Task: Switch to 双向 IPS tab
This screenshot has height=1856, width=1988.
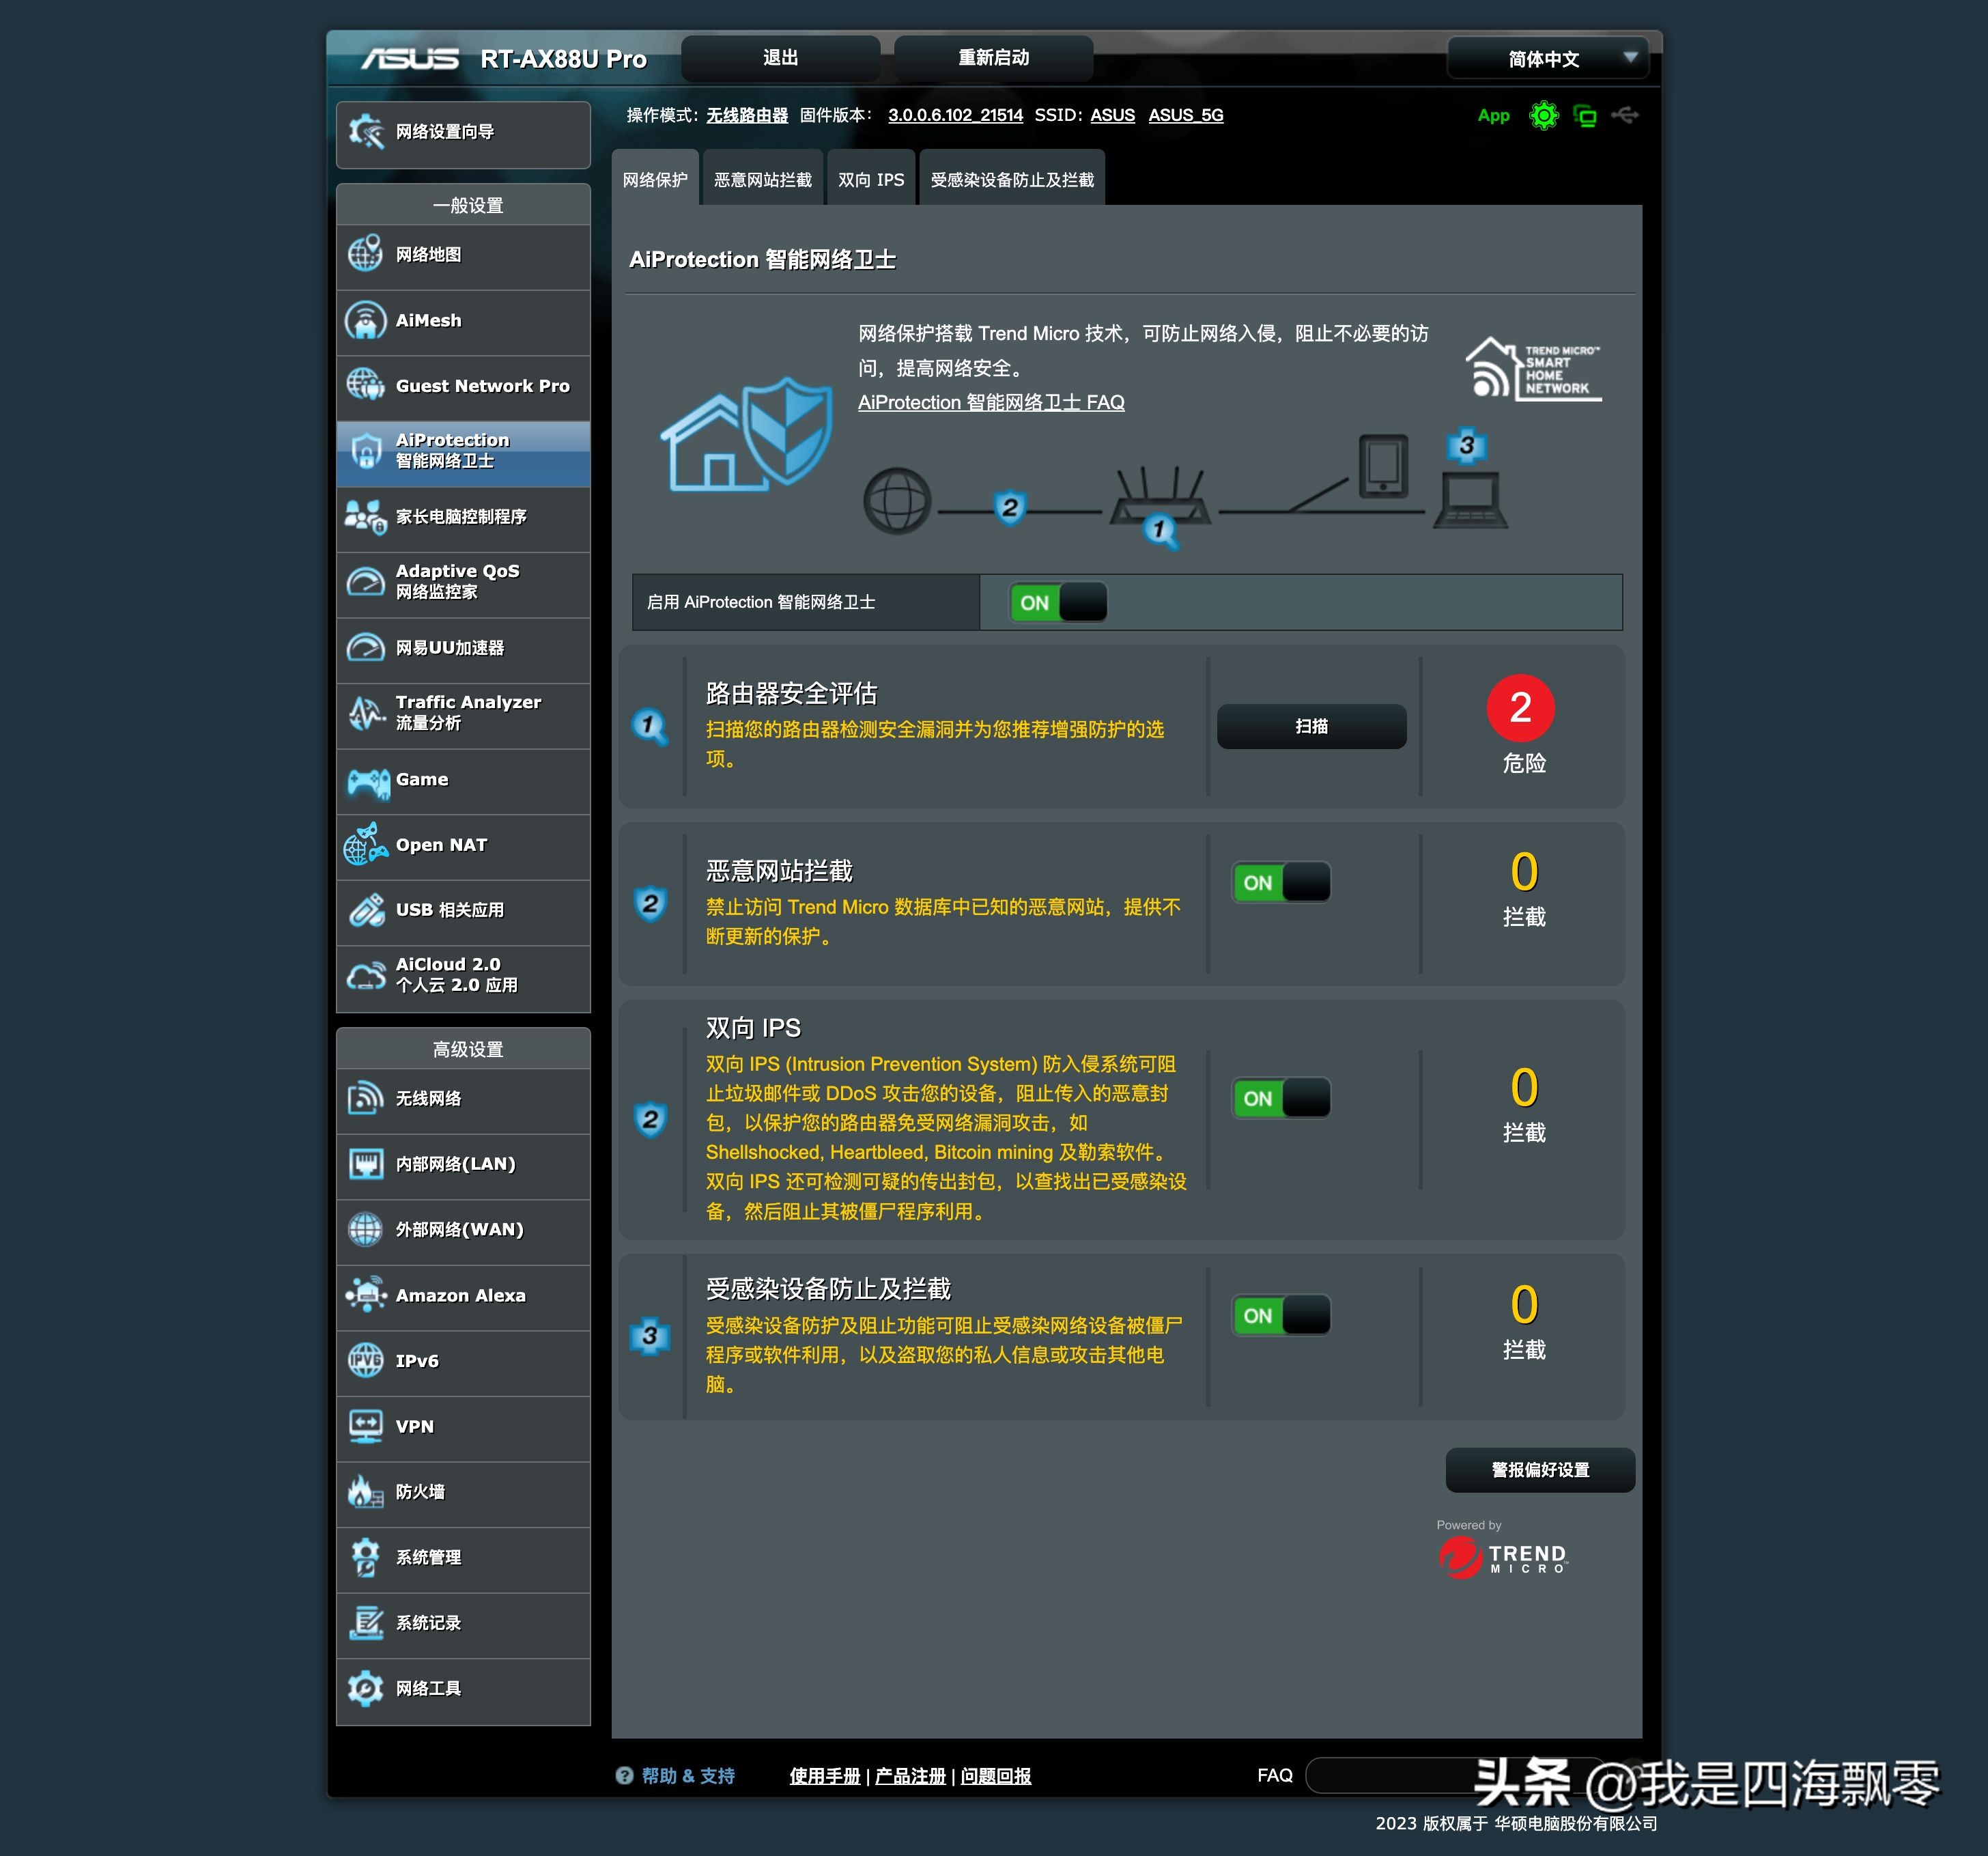Action: (871, 179)
